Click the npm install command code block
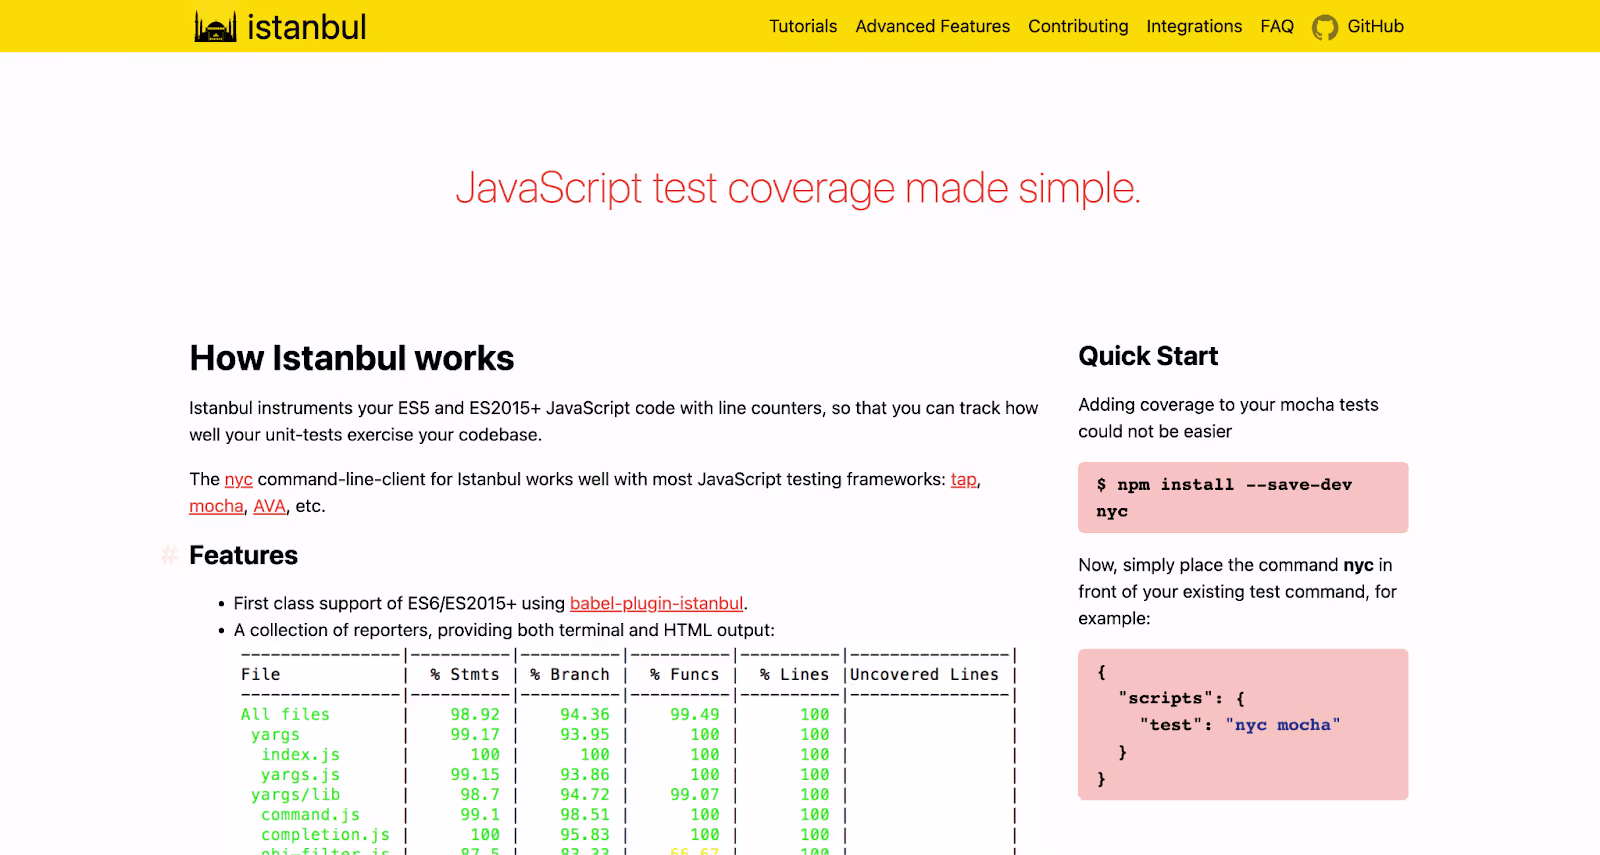Viewport: 1600px width, 855px height. pyautogui.click(x=1242, y=497)
